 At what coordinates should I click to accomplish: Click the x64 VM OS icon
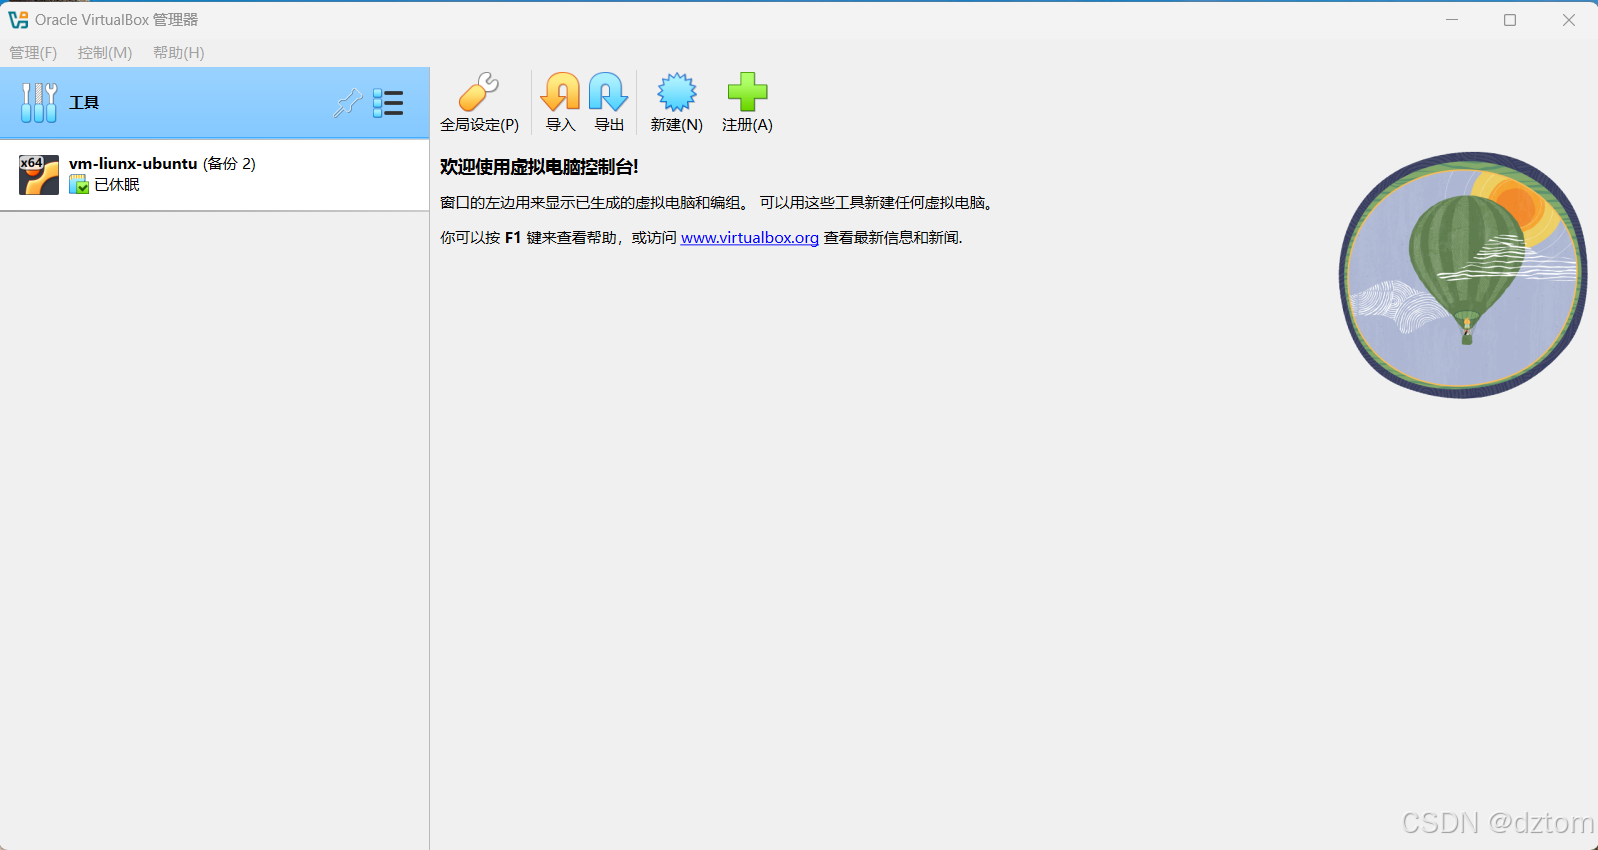pos(39,175)
